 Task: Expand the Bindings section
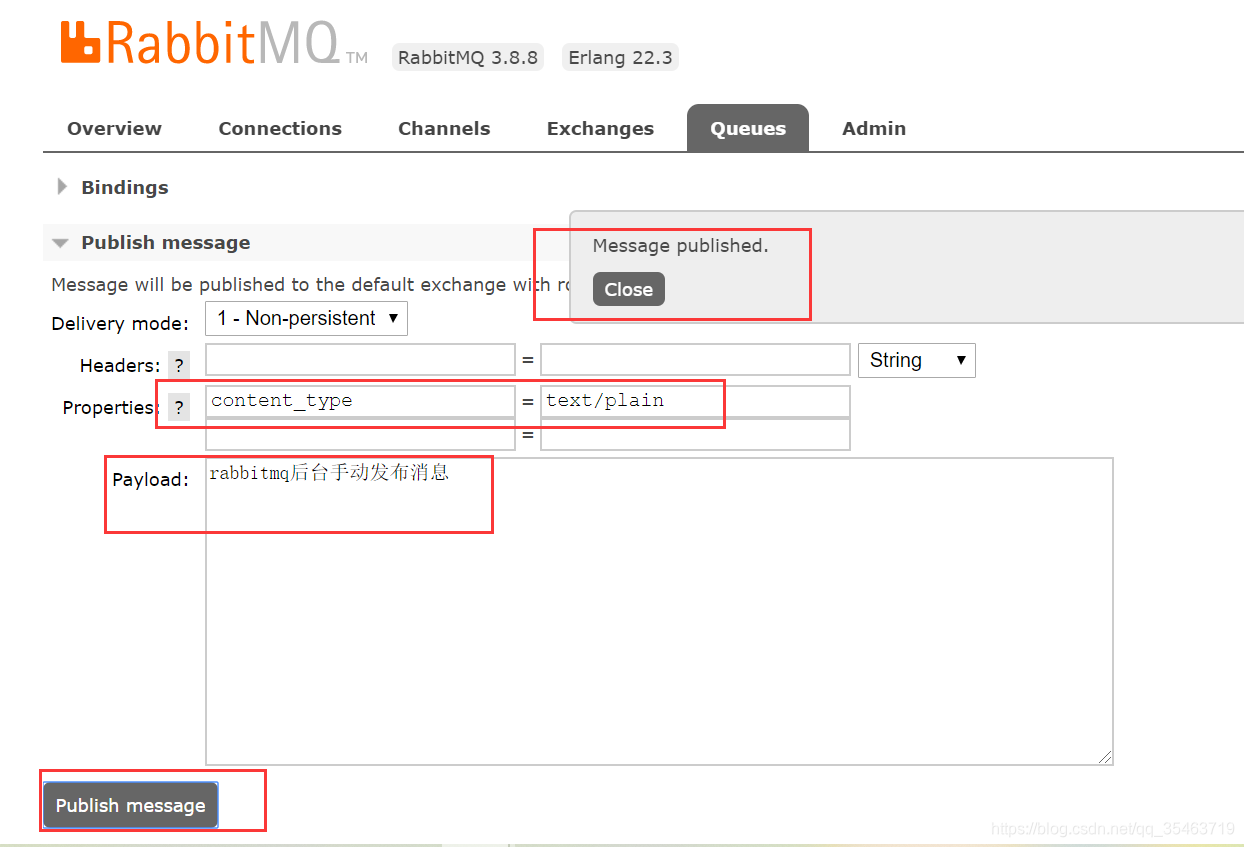[x=124, y=187]
